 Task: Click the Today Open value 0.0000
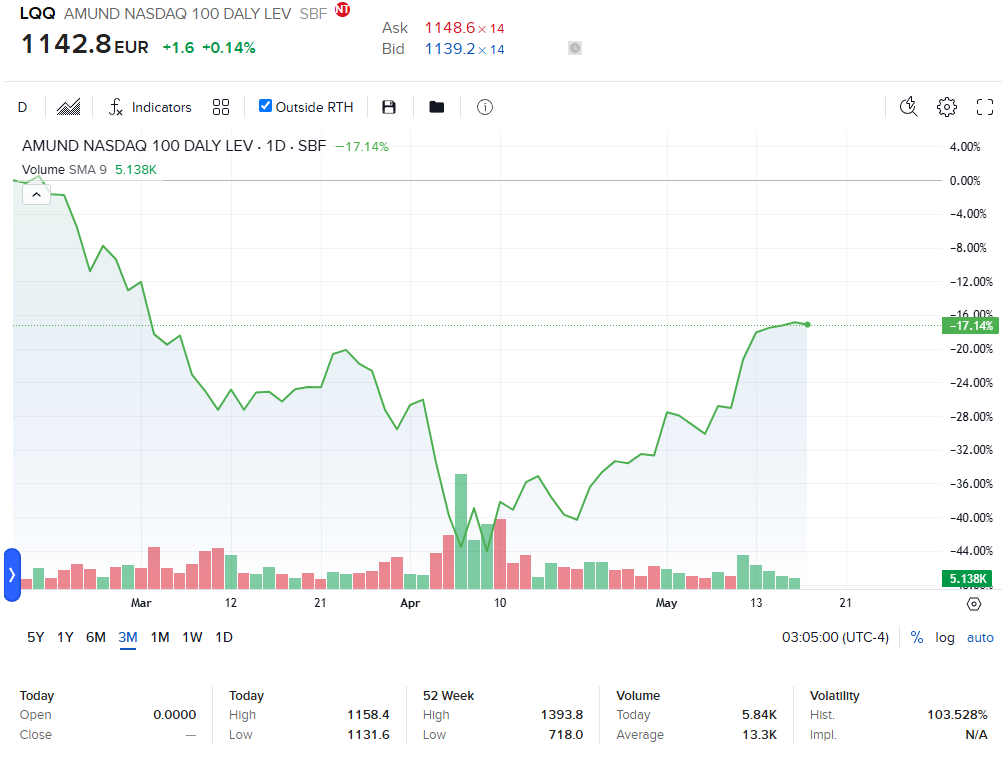[174, 714]
